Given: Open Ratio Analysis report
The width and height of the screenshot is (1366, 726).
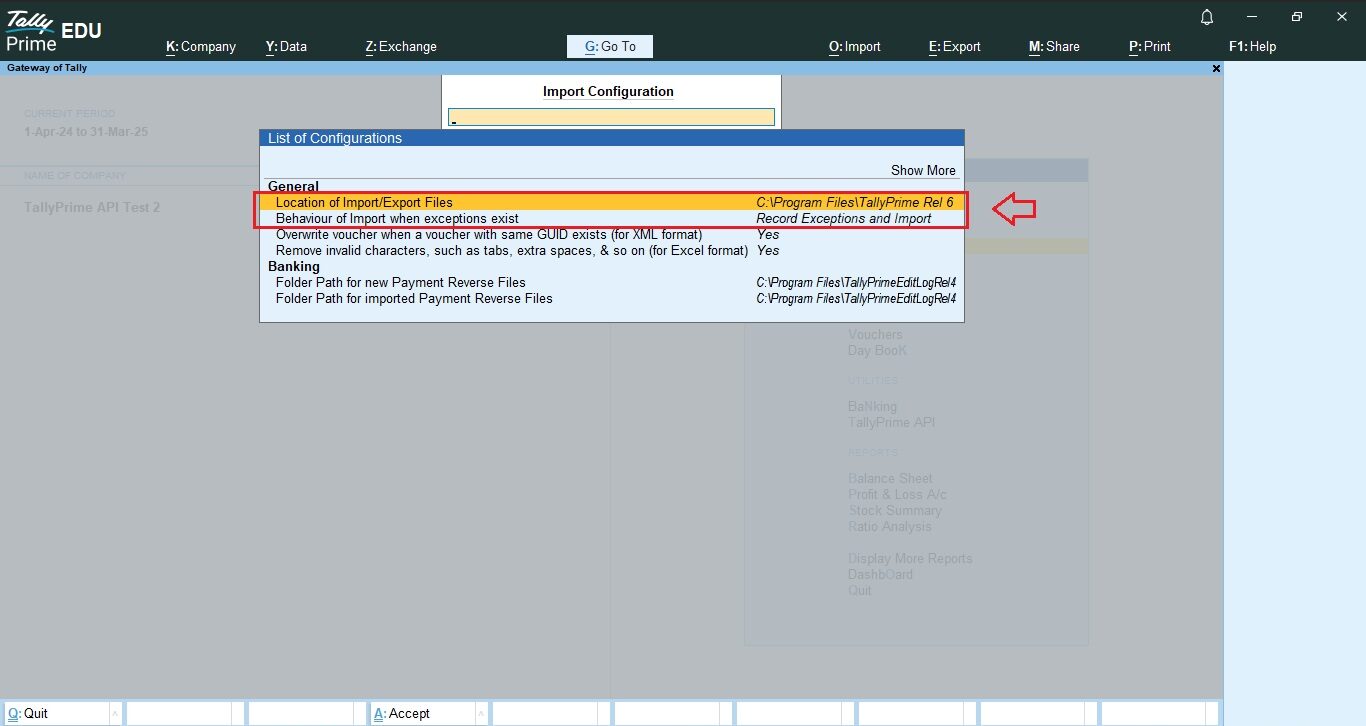Looking at the screenshot, I should pos(889,526).
